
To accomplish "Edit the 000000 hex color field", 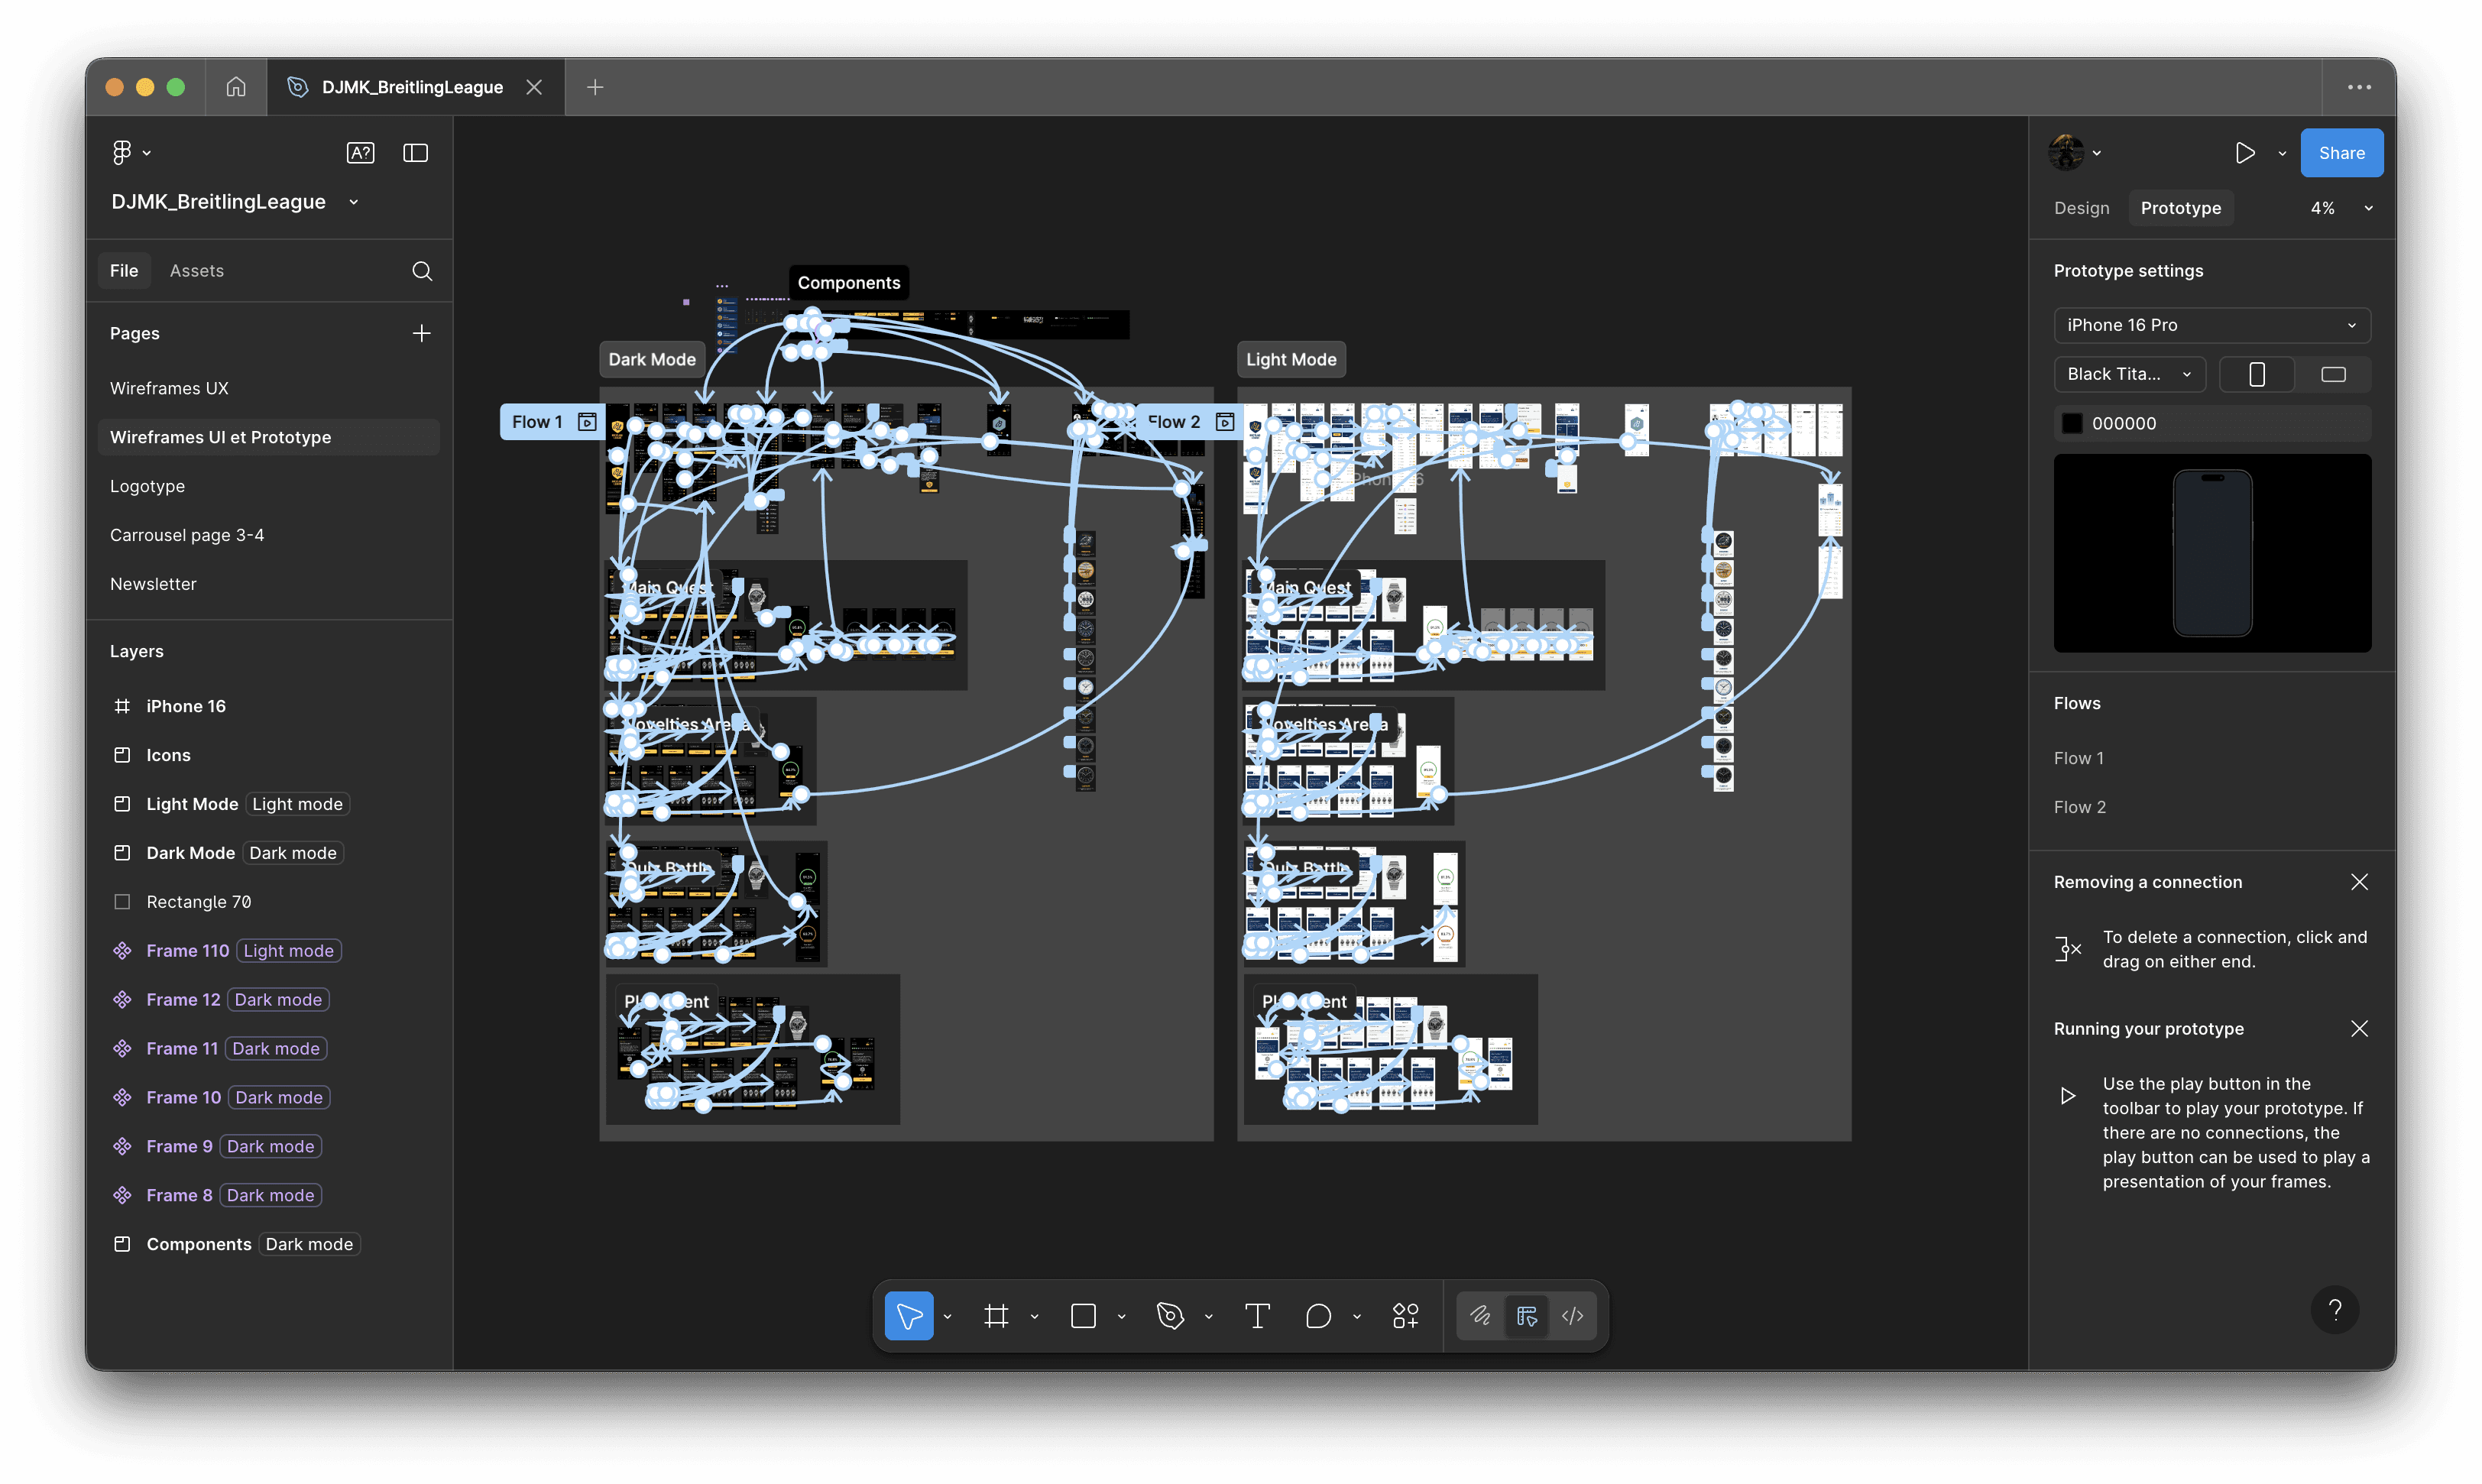I will pos(2123,423).
